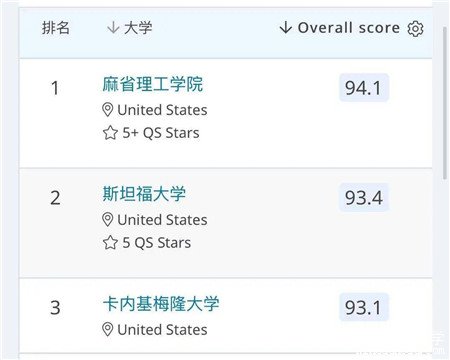Click 5 QS Stars rating text
Screen dimensions: 450x360
point(157,242)
